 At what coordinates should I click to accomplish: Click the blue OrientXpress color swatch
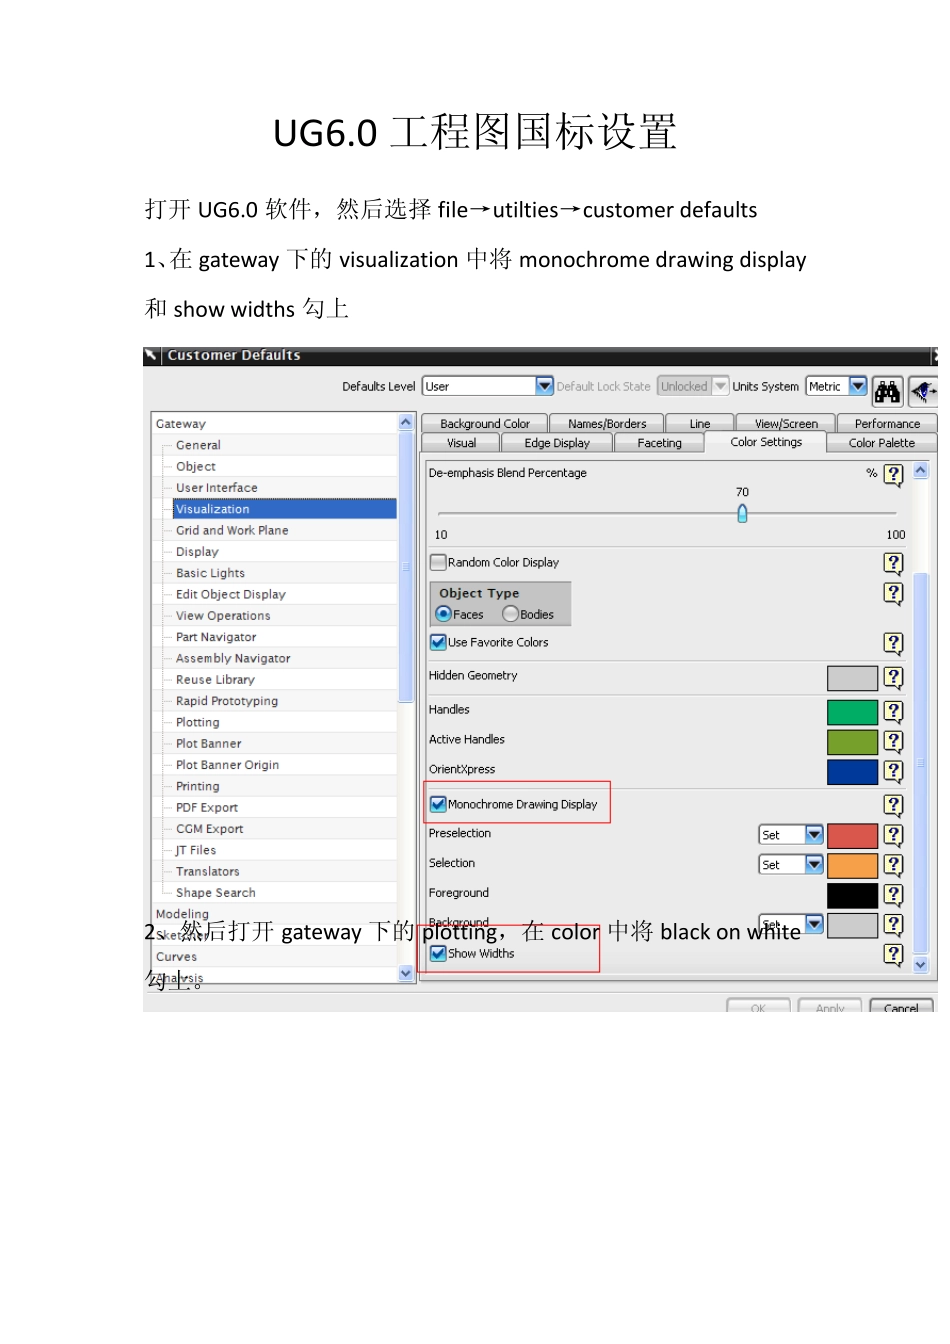[853, 772]
